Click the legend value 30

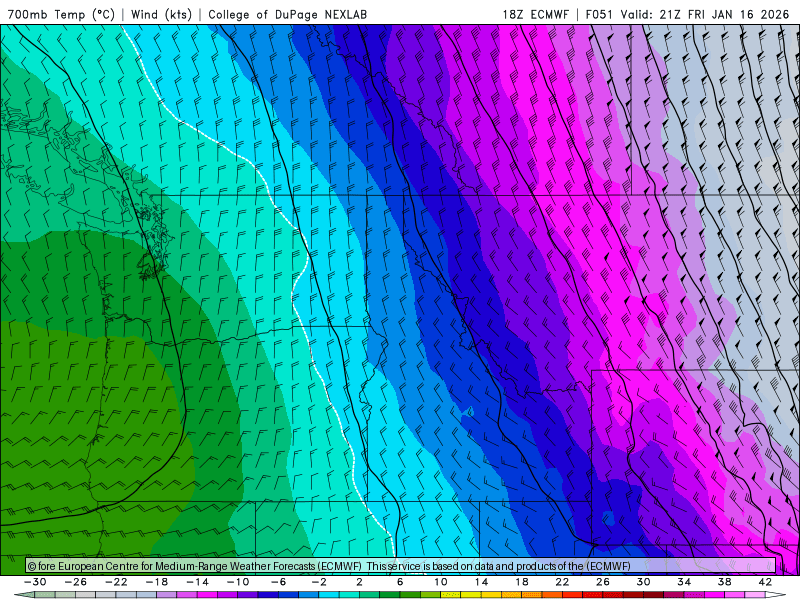643,582
